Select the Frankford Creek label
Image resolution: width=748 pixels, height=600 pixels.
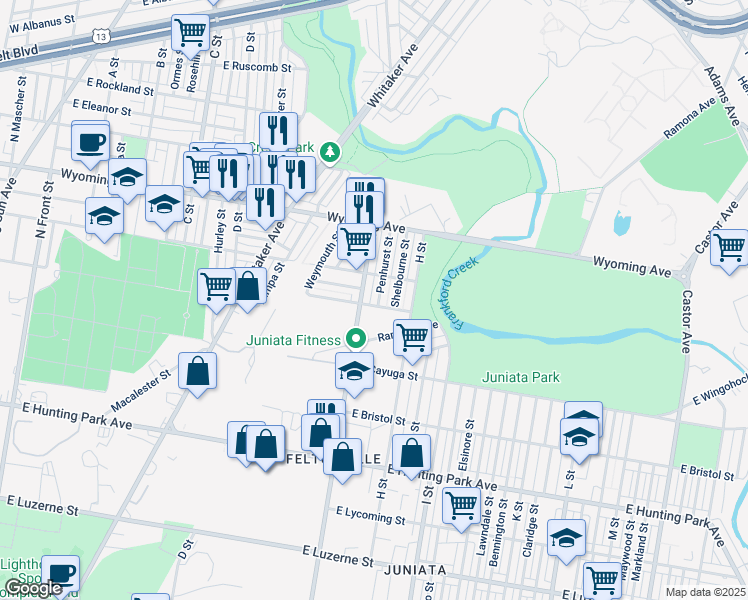pos(458,293)
